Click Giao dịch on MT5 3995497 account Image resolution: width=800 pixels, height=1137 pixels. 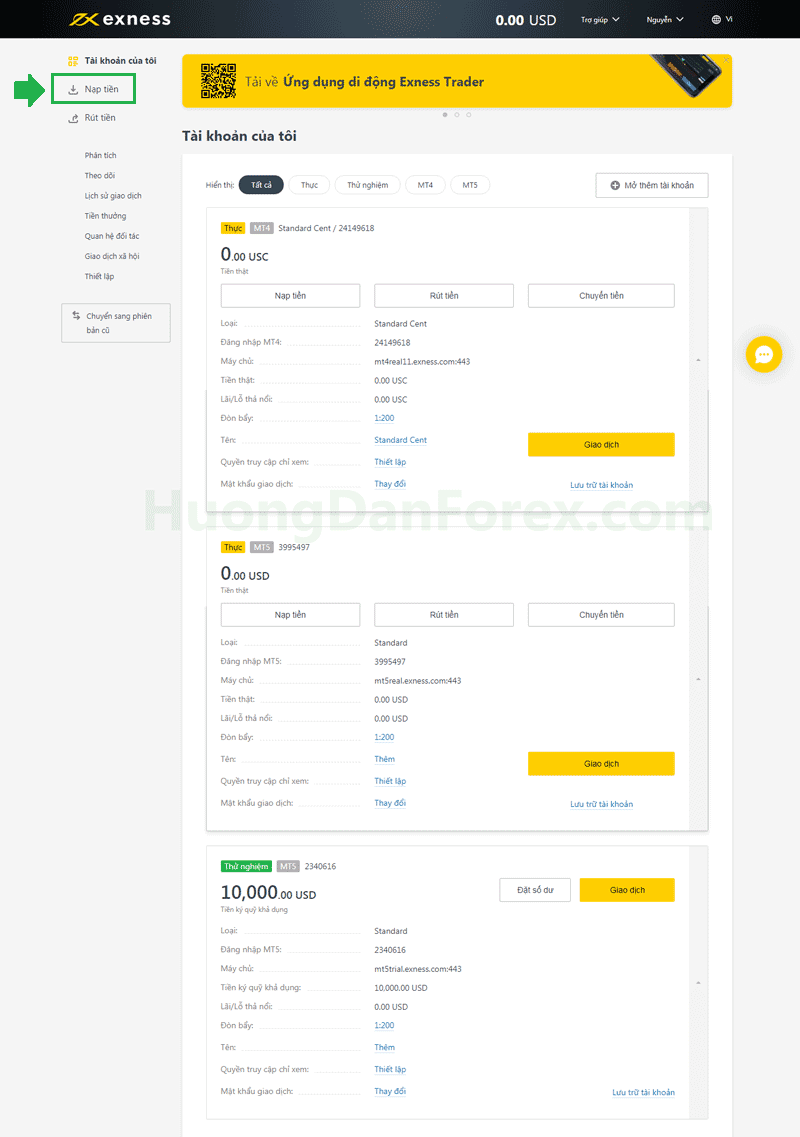tap(601, 764)
